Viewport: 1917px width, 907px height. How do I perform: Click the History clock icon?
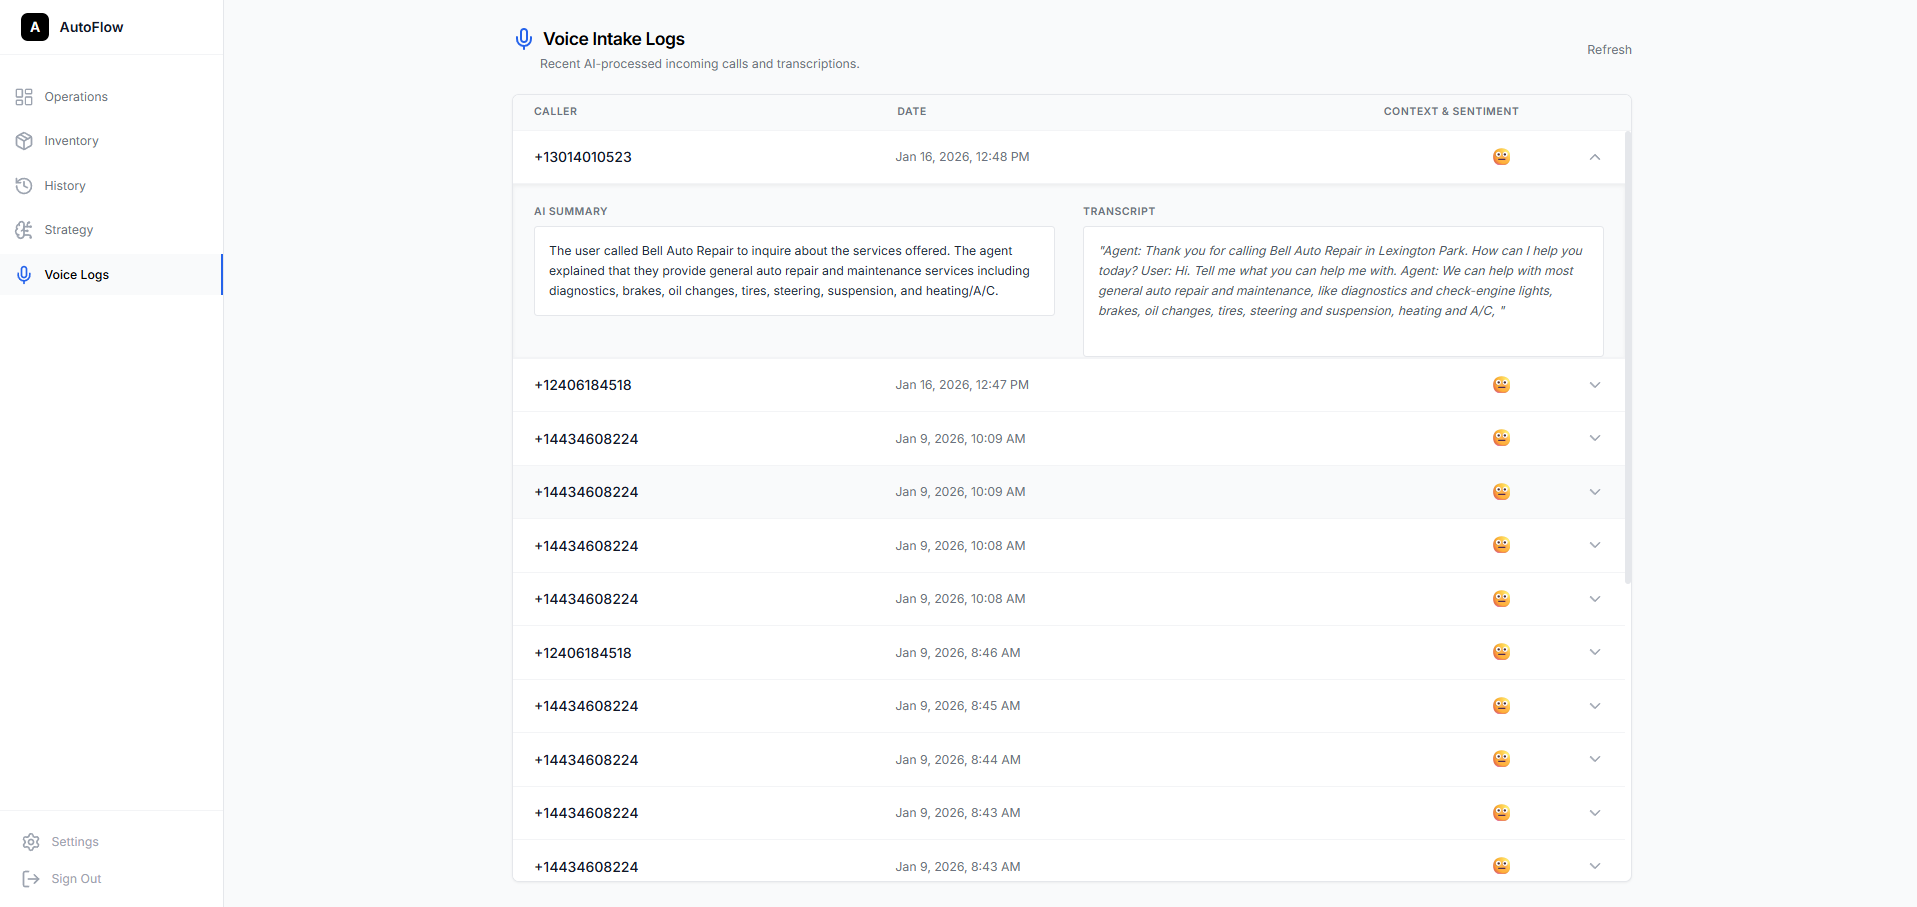(24, 186)
